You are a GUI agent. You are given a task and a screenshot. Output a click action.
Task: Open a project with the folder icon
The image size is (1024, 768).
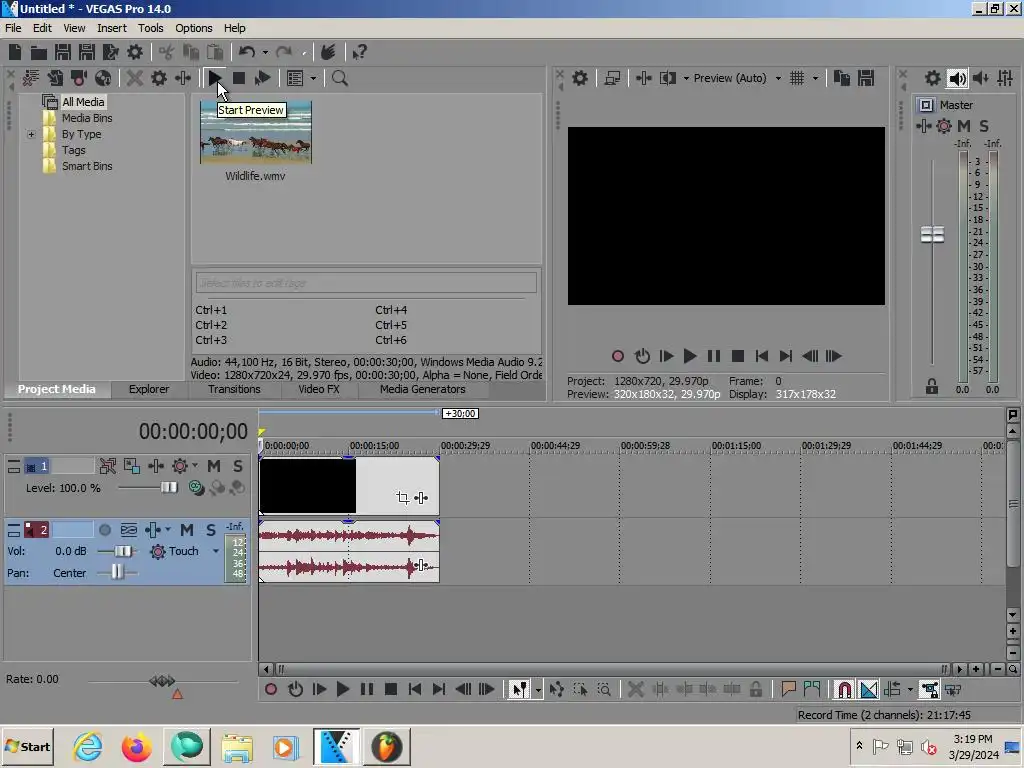(39, 52)
